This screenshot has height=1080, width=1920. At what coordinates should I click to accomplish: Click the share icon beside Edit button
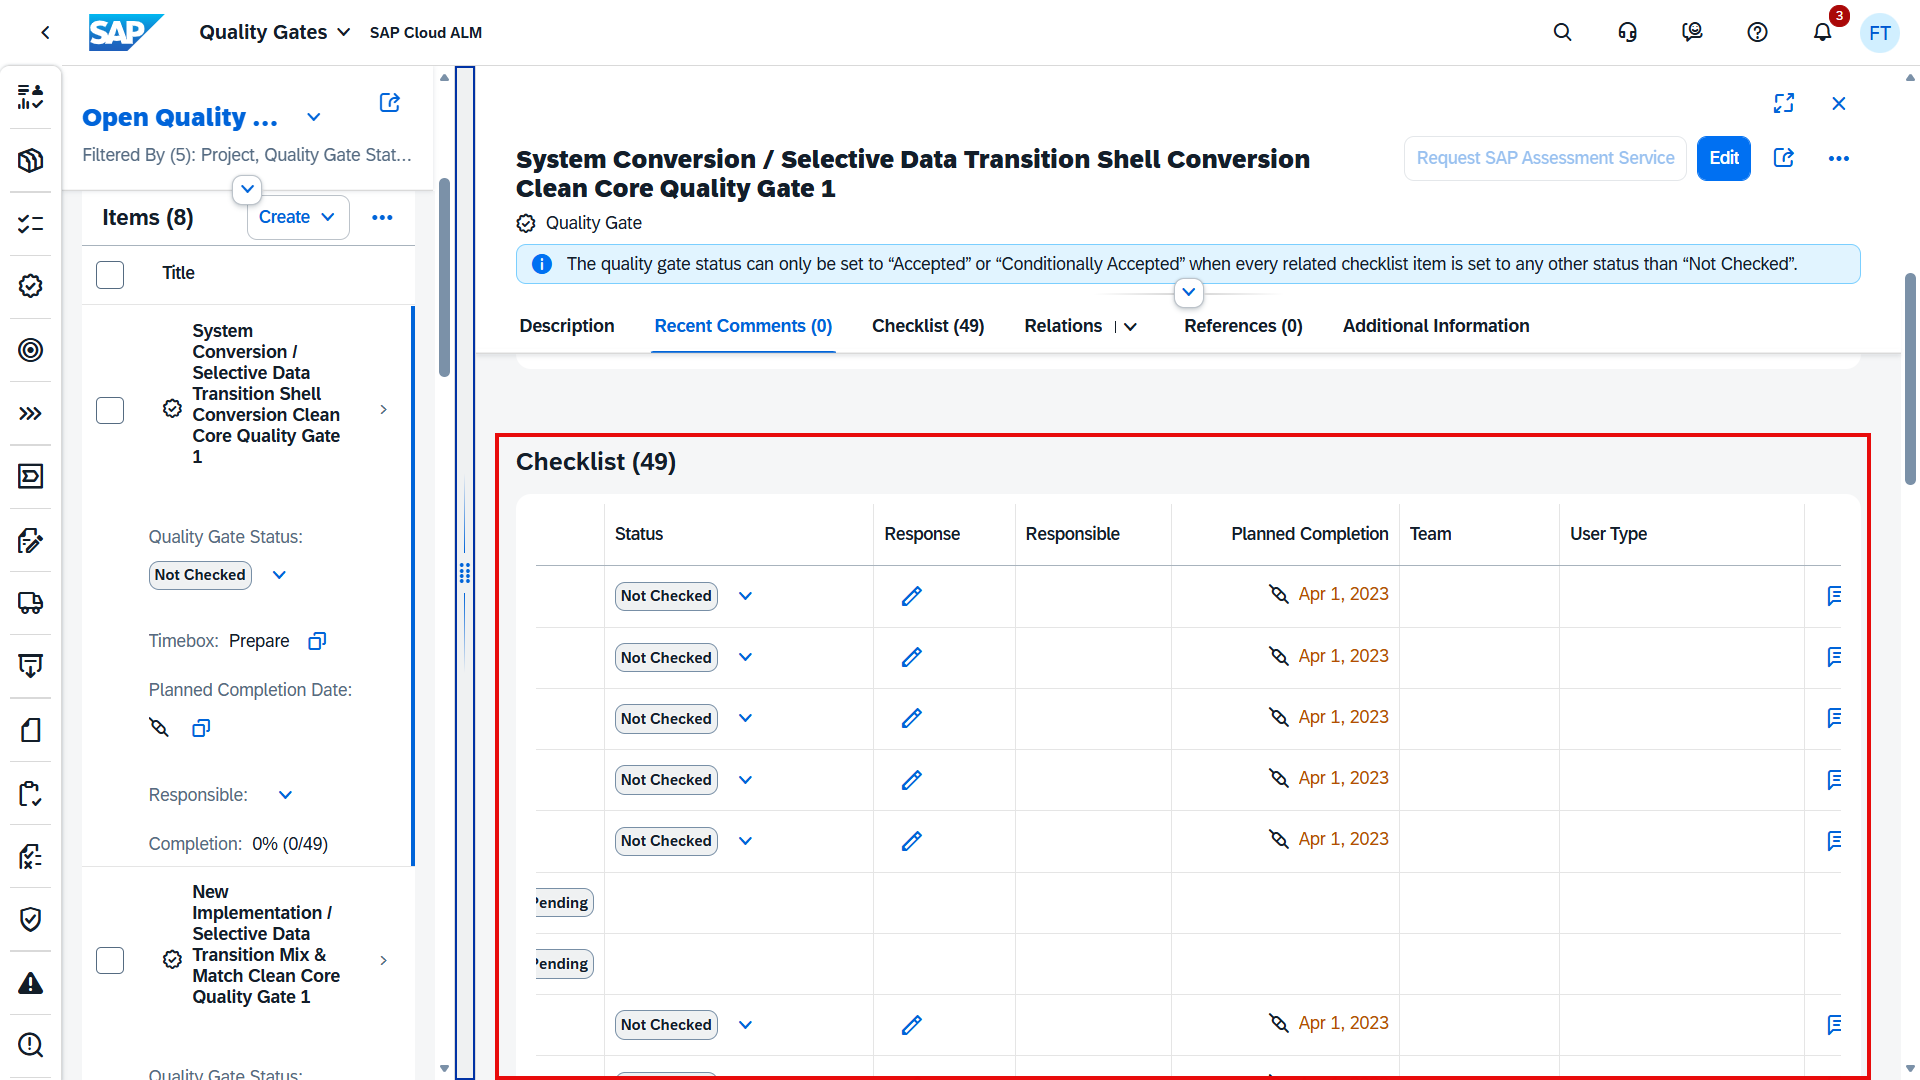(1784, 158)
